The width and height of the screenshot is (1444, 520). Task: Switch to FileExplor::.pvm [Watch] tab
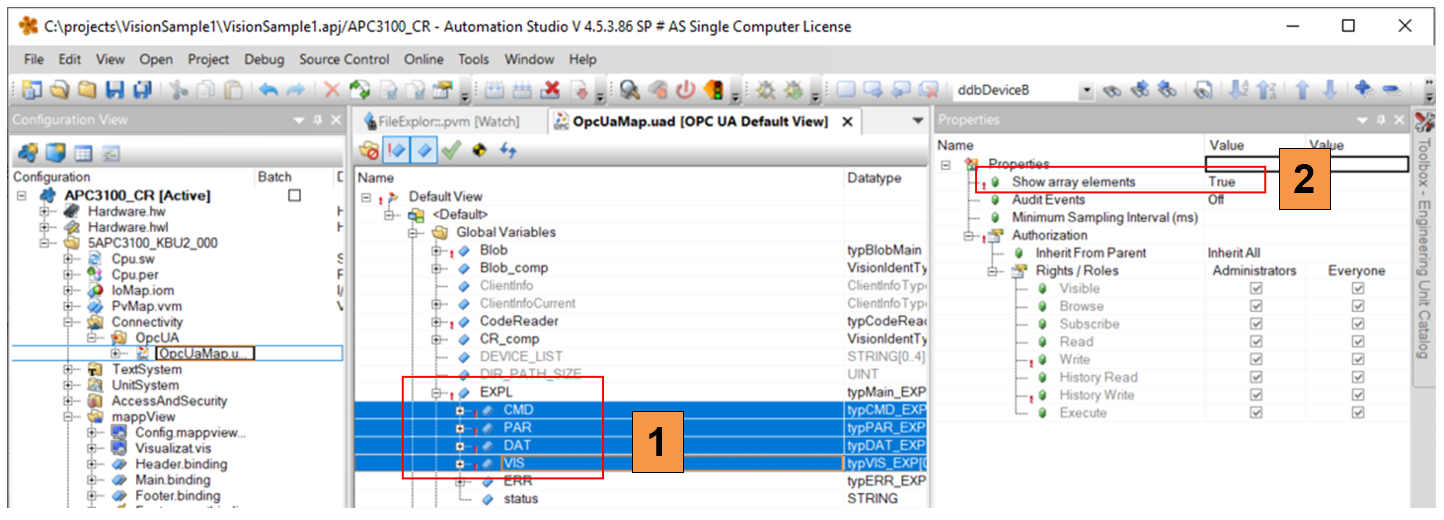pyautogui.click(x=445, y=121)
